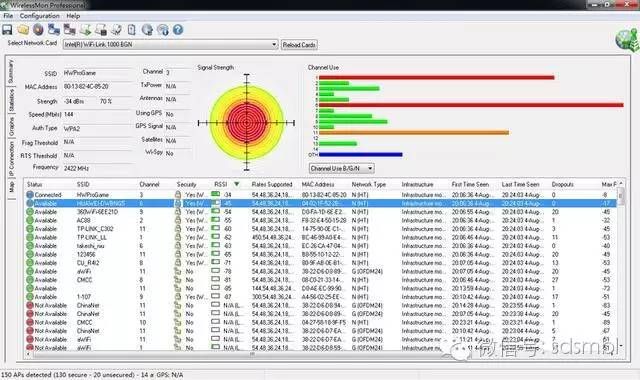Image resolution: width=640 pixels, height=380 pixels.
Task: Switch to the IP Connection side tab
Action: click(x=11, y=158)
